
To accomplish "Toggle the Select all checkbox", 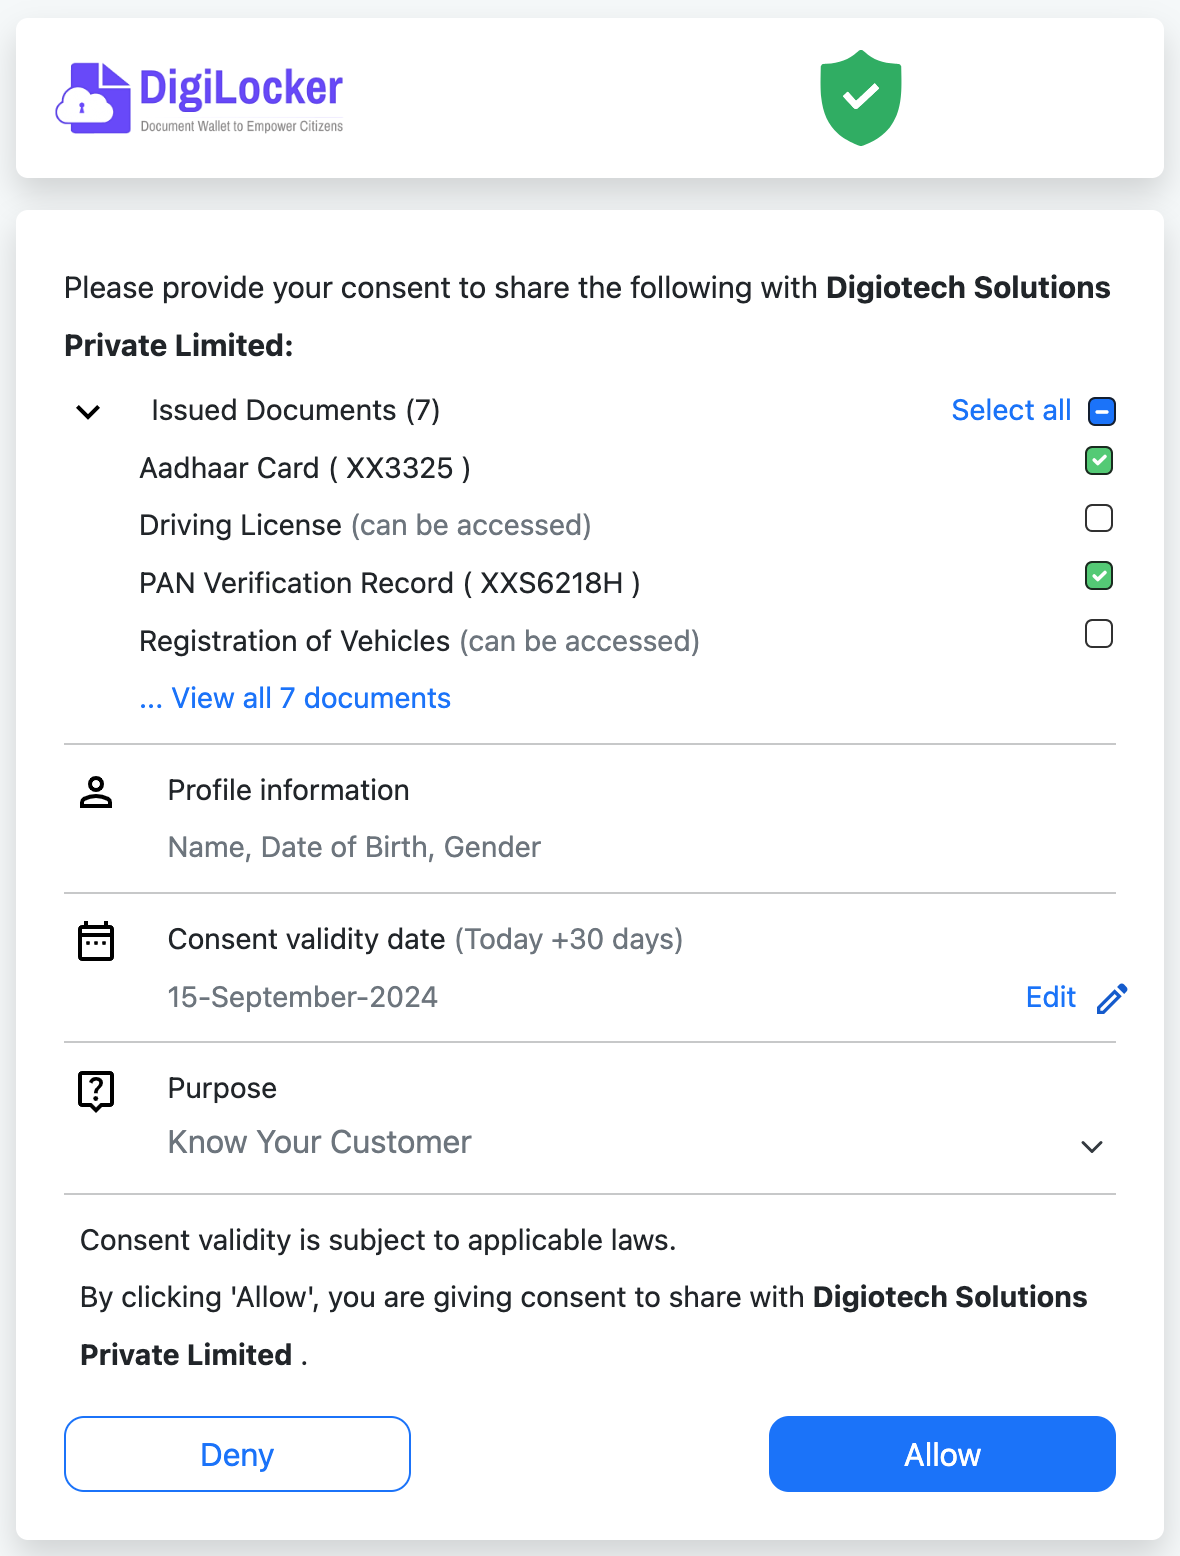I will 1101,411.
